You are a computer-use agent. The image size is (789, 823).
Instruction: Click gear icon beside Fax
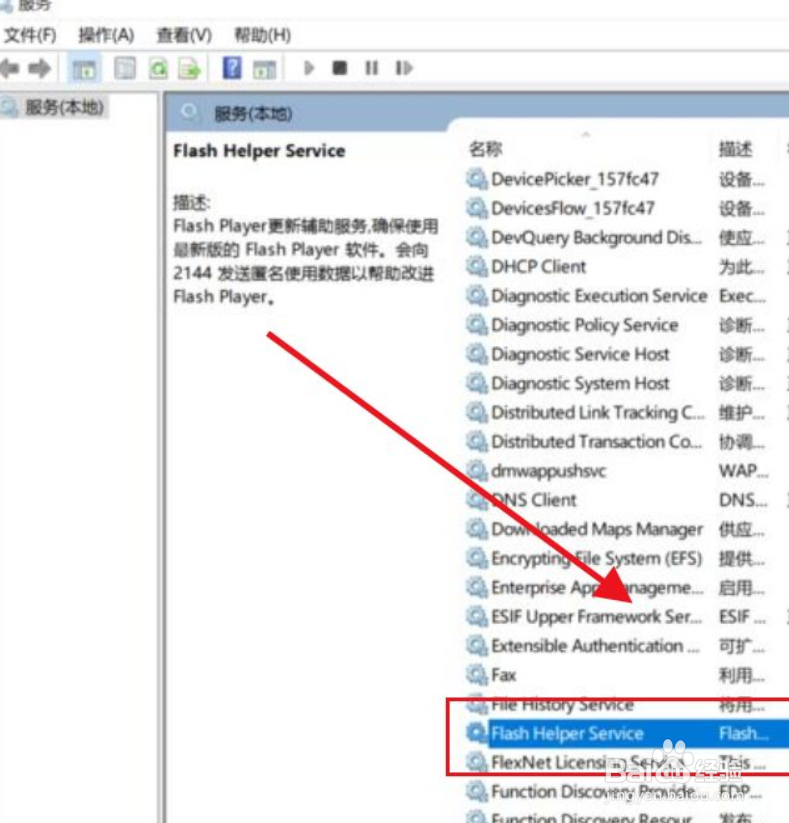pyautogui.click(x=477, y=674)
